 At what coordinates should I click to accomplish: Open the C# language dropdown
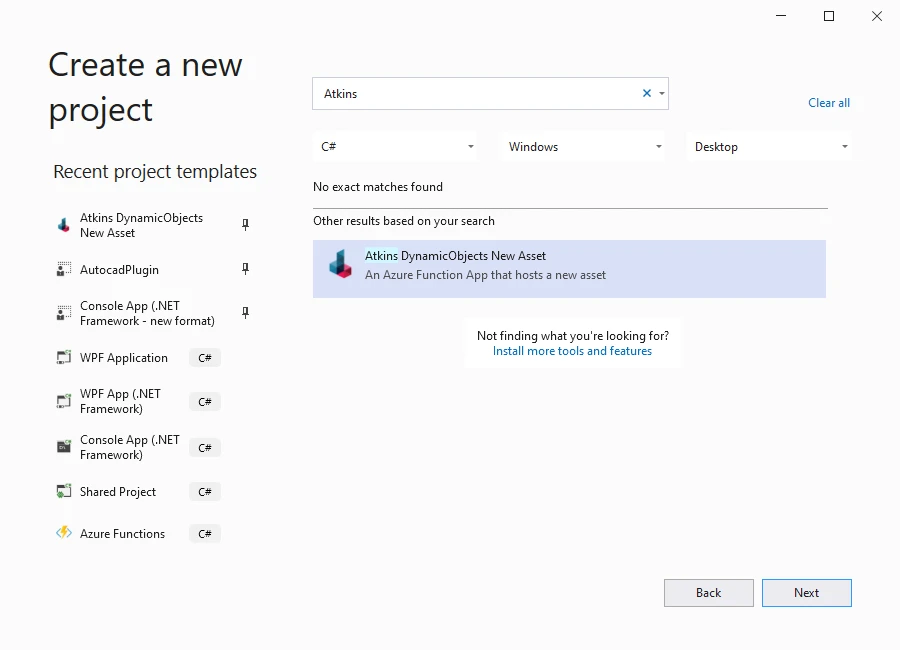point(471,146)
